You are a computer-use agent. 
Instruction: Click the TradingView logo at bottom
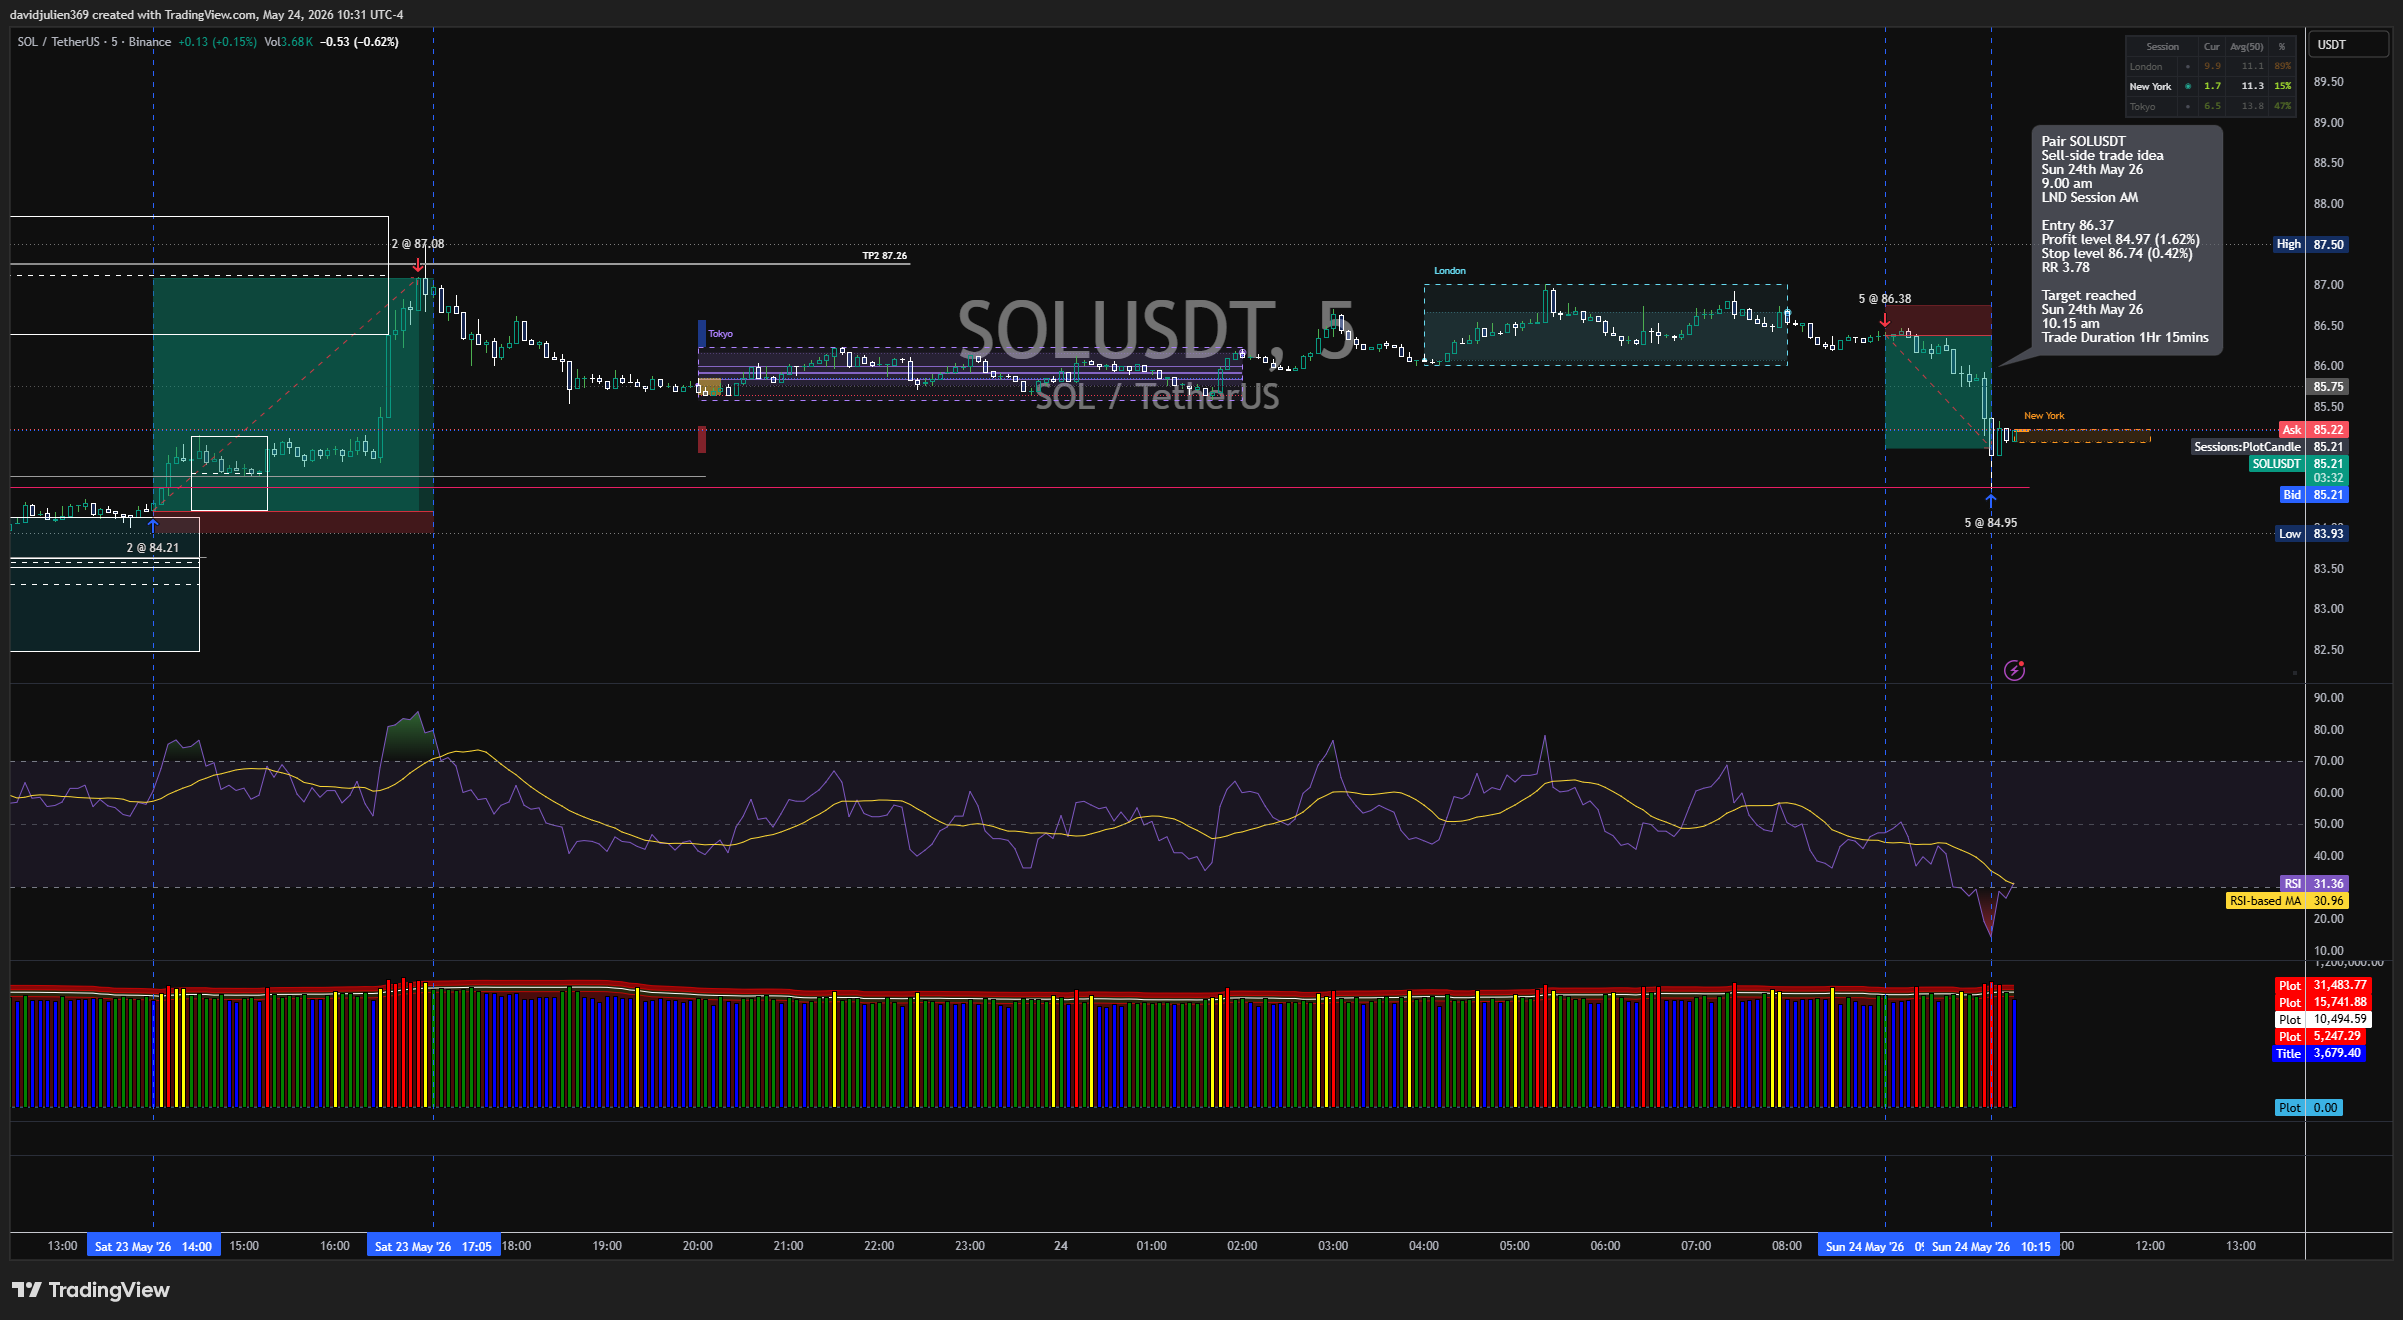tap(91, 1290)
